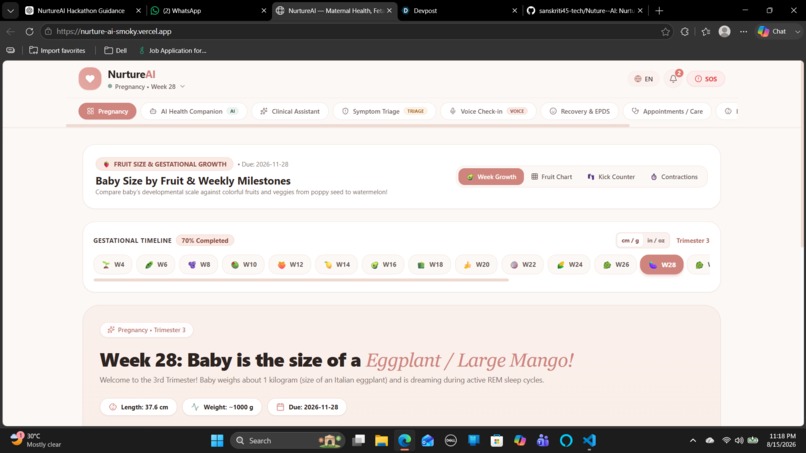Trigger the SOS emergency button
The width and height of the screenshot is (806, 453).
706,79
